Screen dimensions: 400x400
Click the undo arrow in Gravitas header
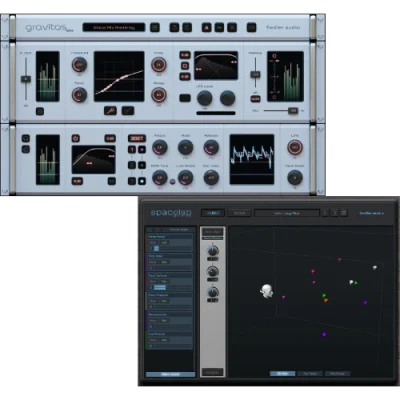(x=174, y=27)
